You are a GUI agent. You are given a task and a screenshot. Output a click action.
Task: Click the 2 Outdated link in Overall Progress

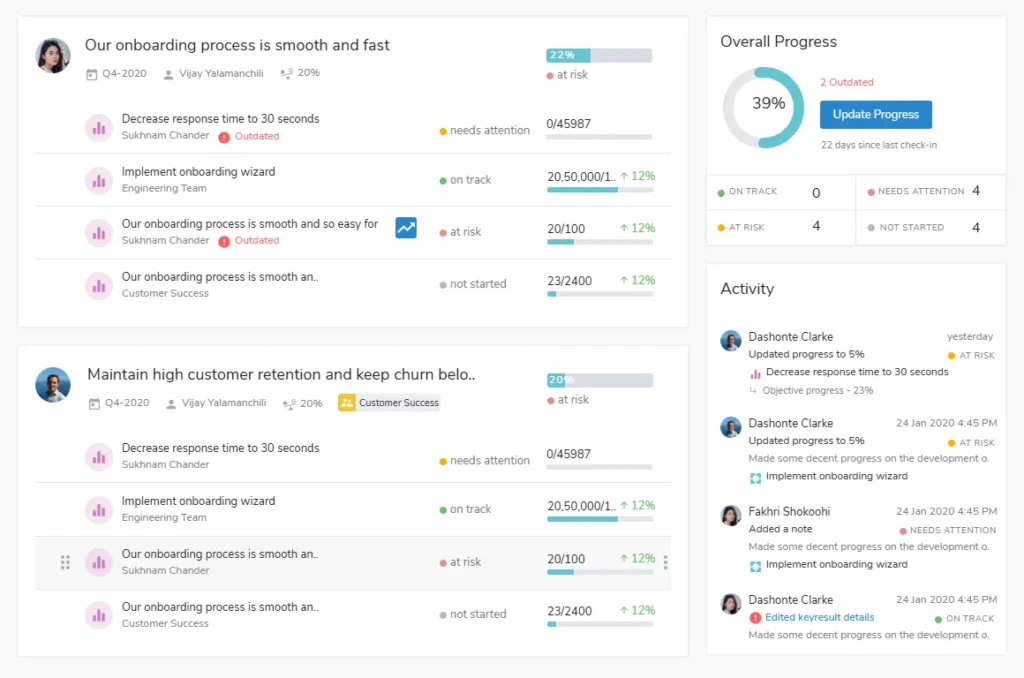pos(846,82)
